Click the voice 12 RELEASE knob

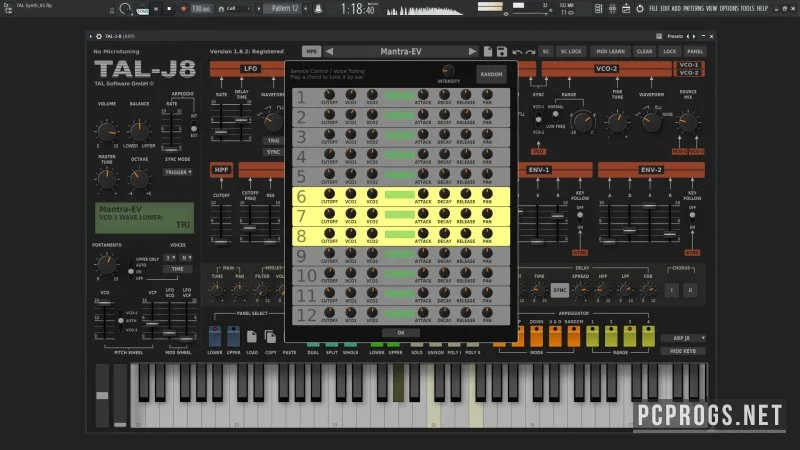(x=466, y=312)
